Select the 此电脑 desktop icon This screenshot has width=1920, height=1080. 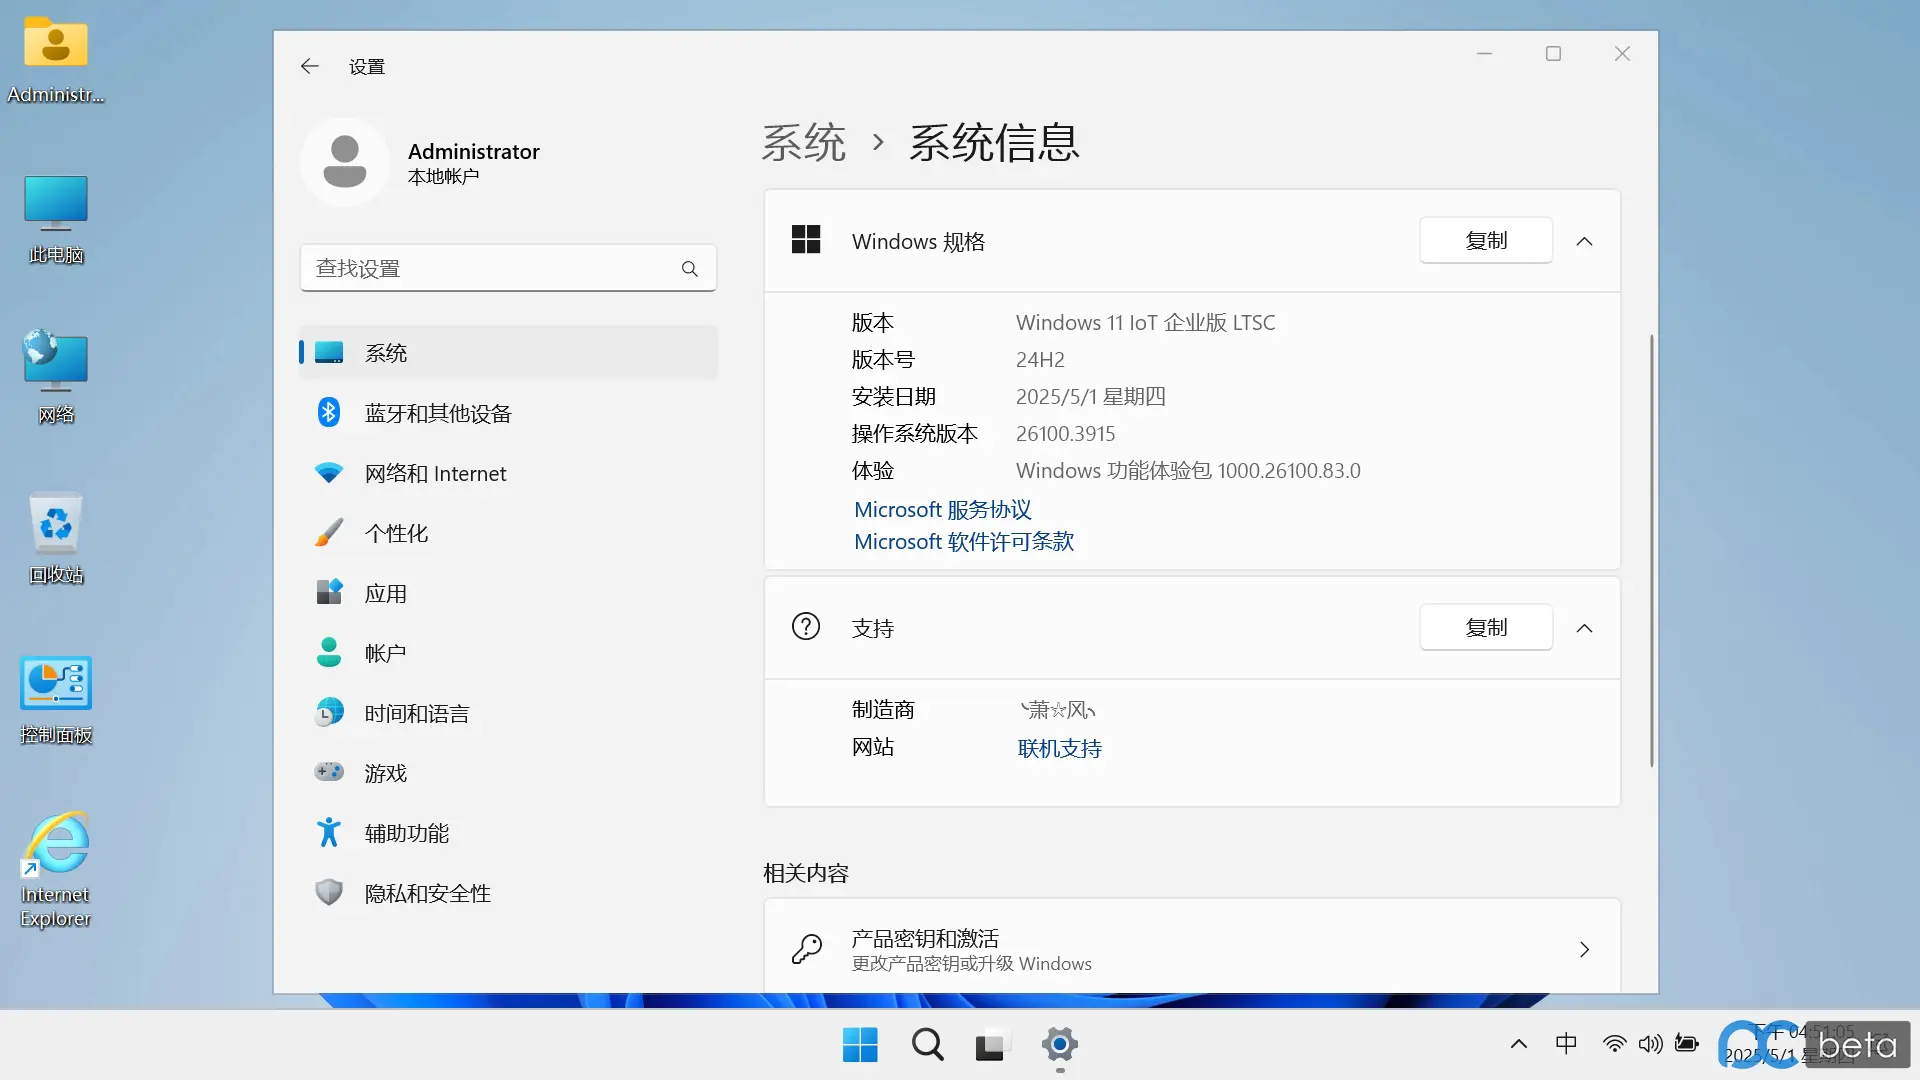56,219
